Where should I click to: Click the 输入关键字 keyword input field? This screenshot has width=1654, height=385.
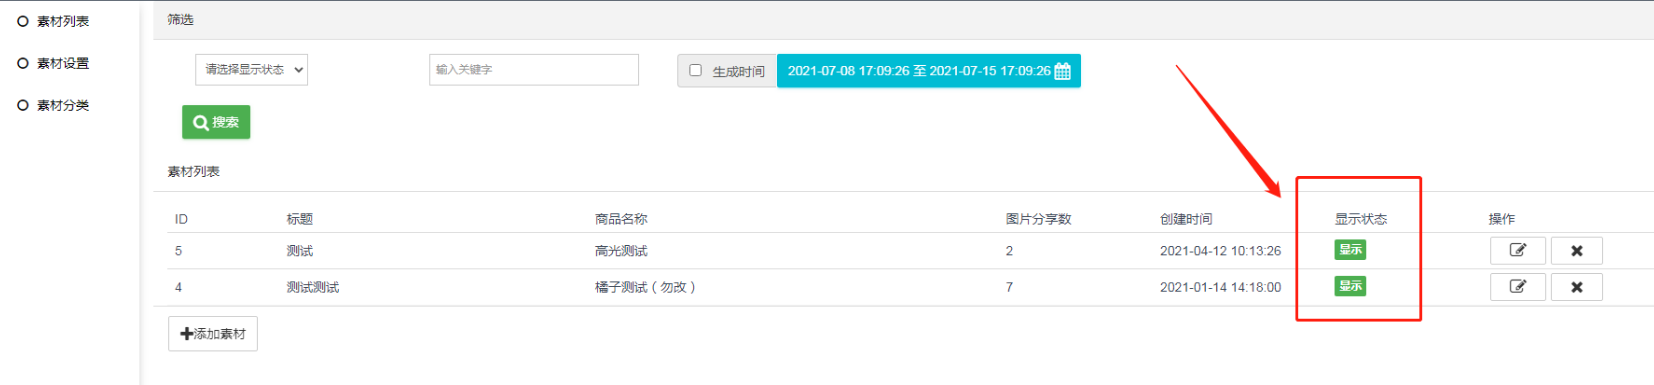[x=534, y=70]
